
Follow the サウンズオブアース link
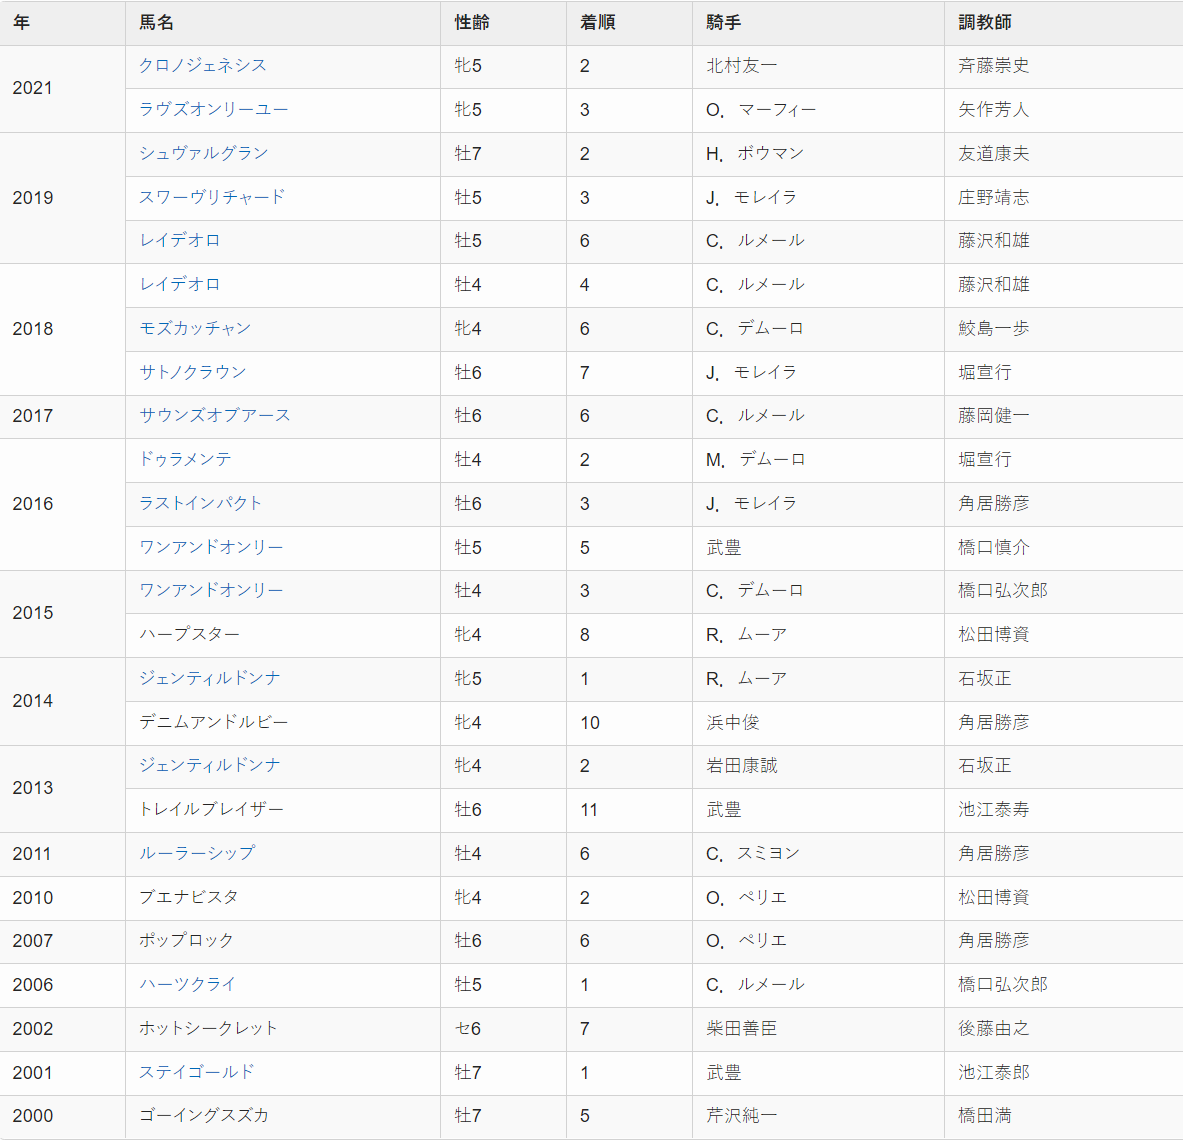click(215, 416)
